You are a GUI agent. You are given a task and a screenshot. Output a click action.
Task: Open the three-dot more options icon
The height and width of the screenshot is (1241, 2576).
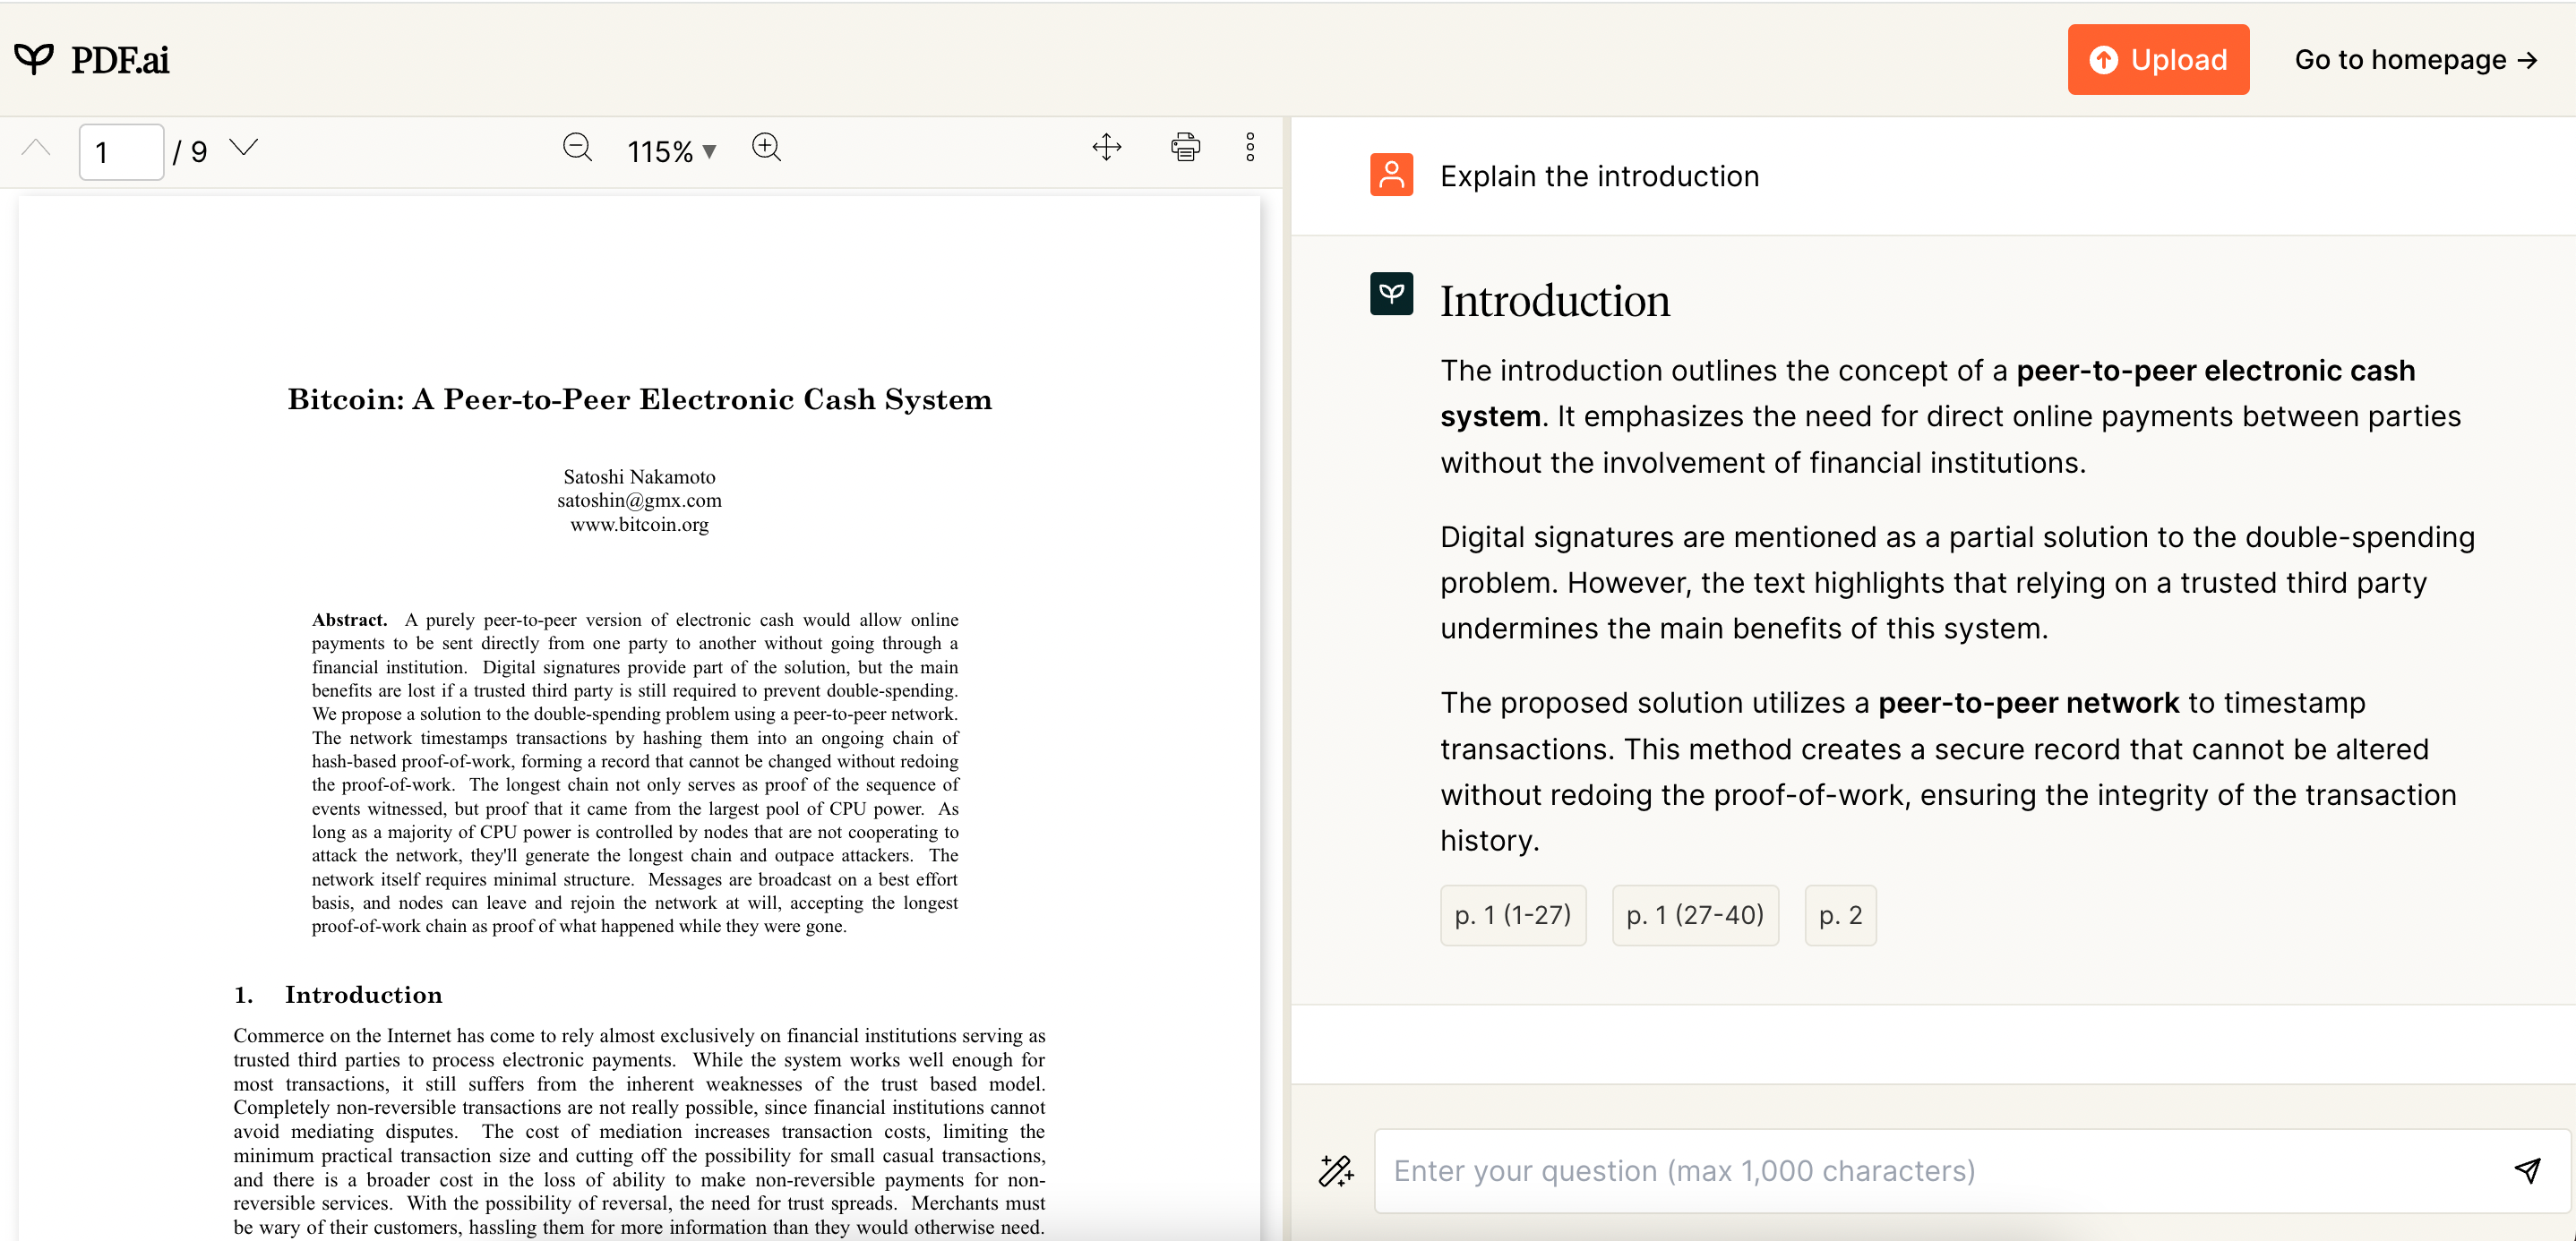(x=1250, y=147)
